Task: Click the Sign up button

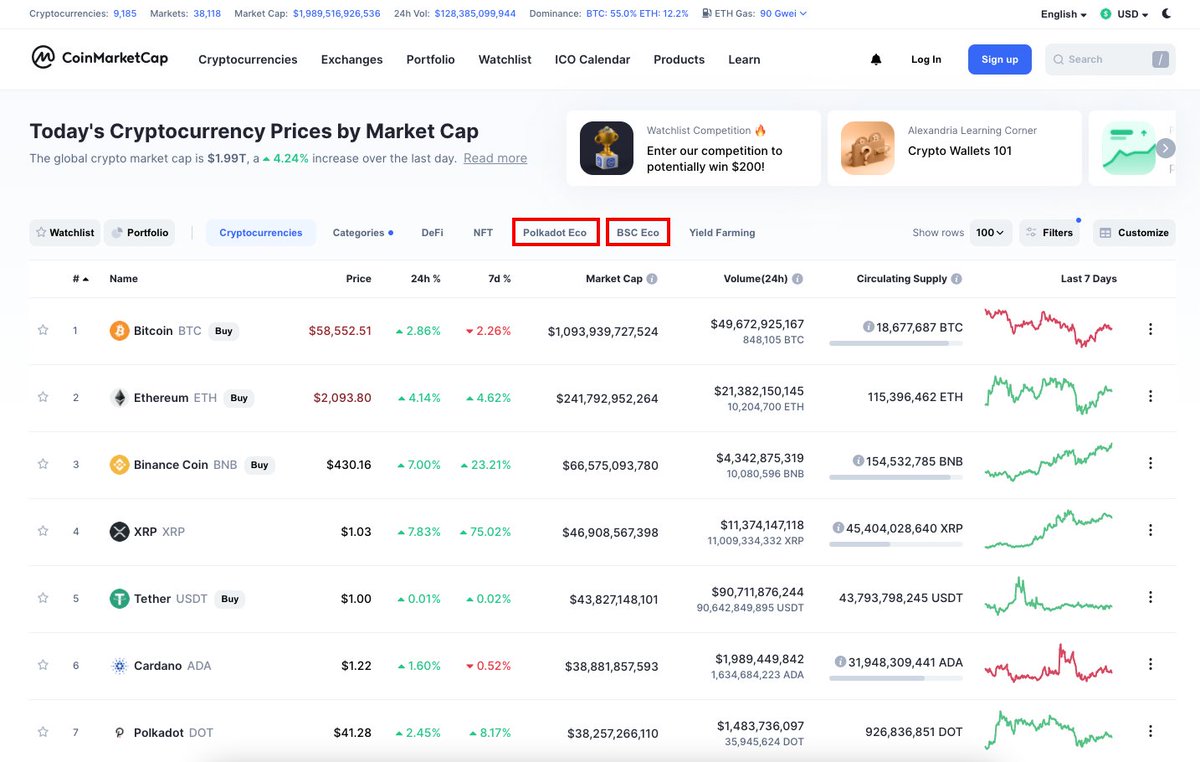Action: 999,59
